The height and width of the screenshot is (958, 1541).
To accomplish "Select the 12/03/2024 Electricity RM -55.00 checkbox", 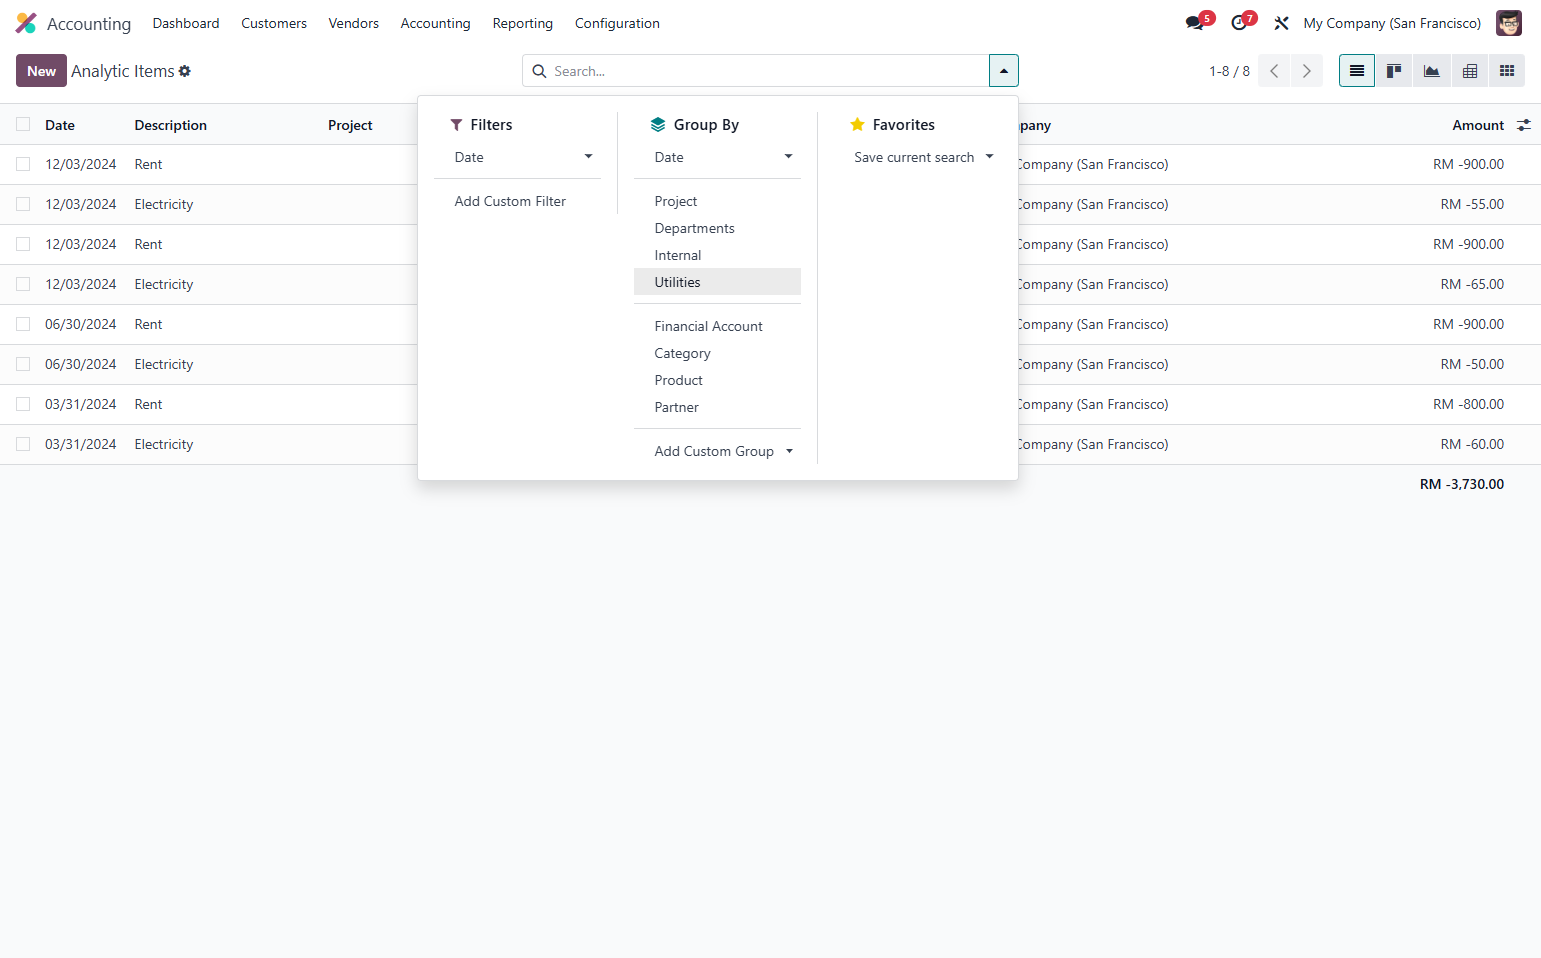I will click(23, 204).
